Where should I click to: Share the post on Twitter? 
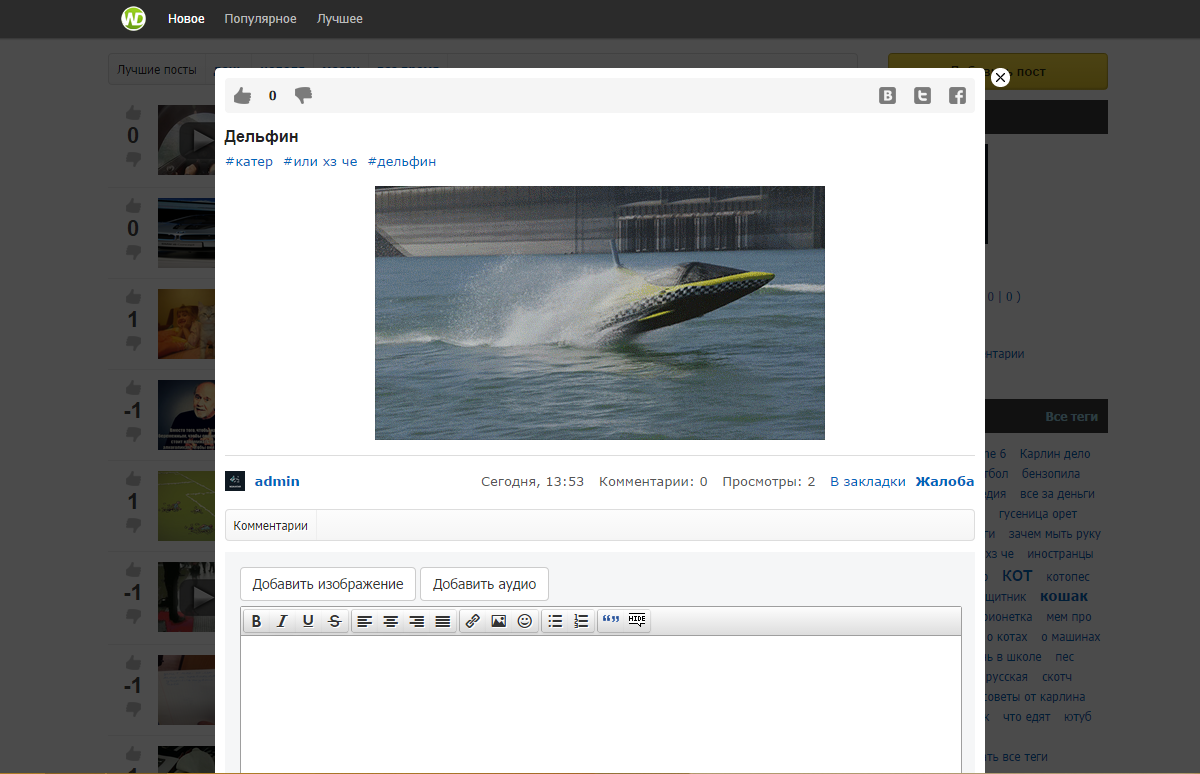922,96
